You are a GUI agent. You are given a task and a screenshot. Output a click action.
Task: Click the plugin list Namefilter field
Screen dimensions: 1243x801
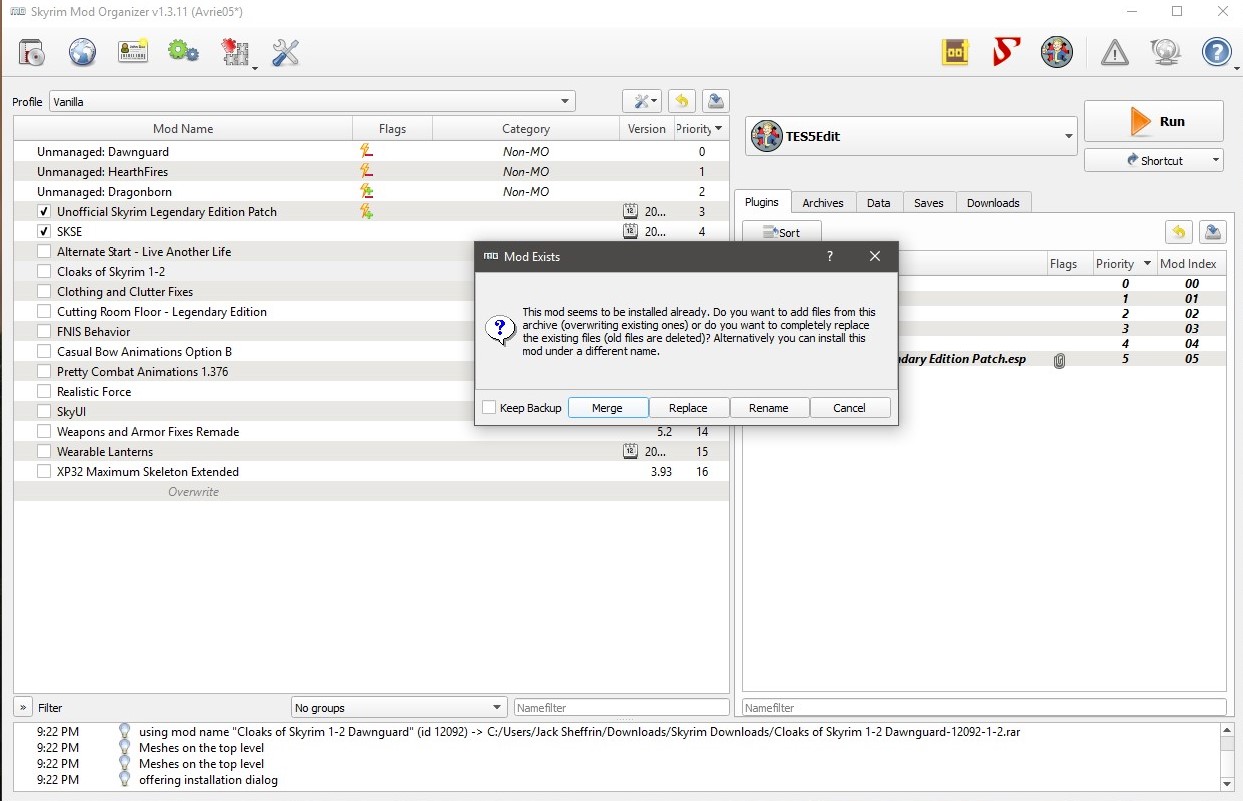tap(984, 707)
